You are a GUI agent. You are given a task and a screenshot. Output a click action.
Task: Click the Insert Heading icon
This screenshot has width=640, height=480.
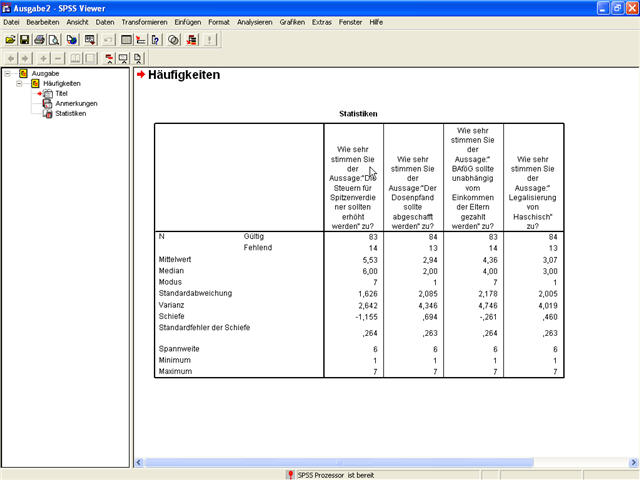[x=107, y=58]
